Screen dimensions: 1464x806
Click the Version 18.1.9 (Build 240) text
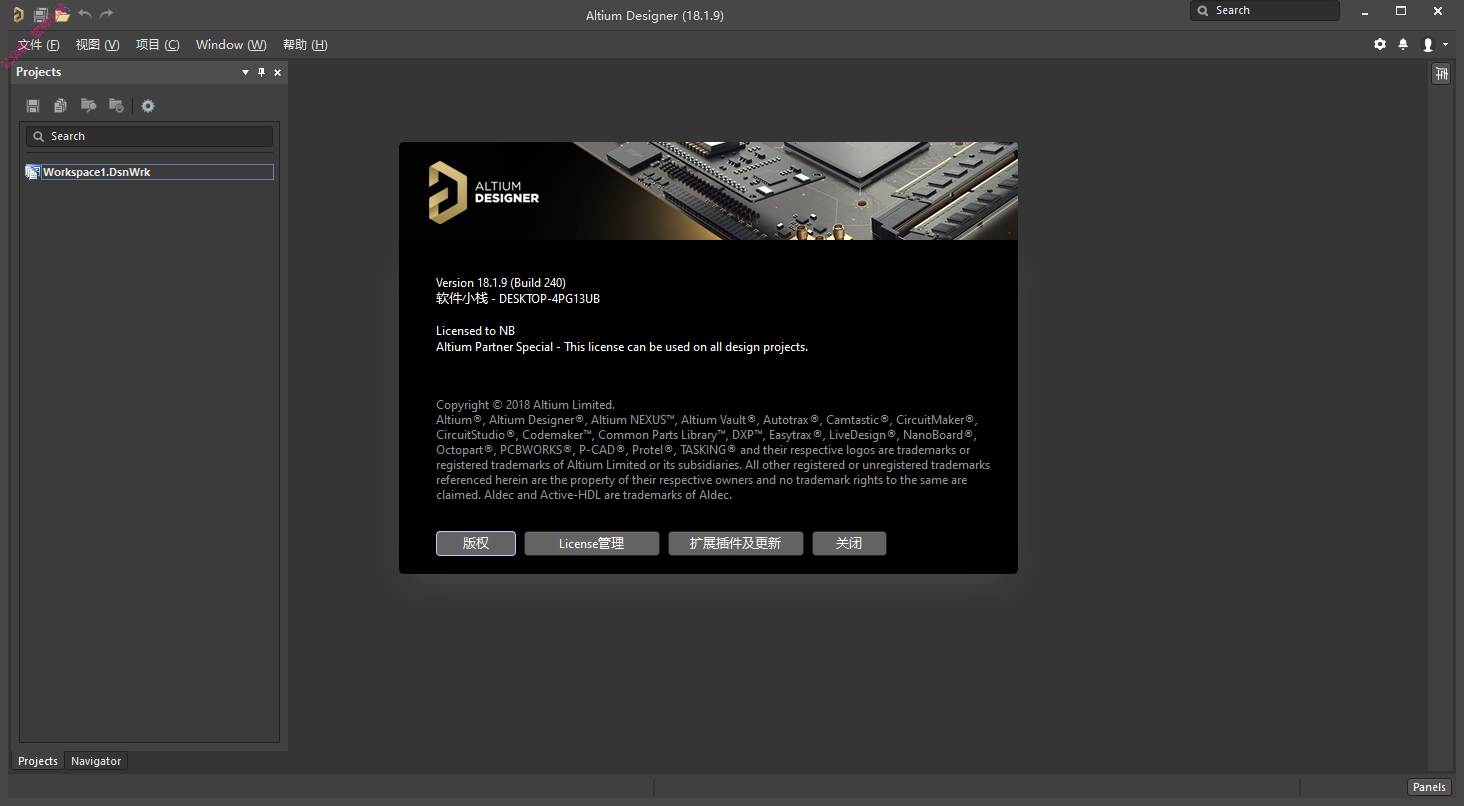tap(501, 283)
